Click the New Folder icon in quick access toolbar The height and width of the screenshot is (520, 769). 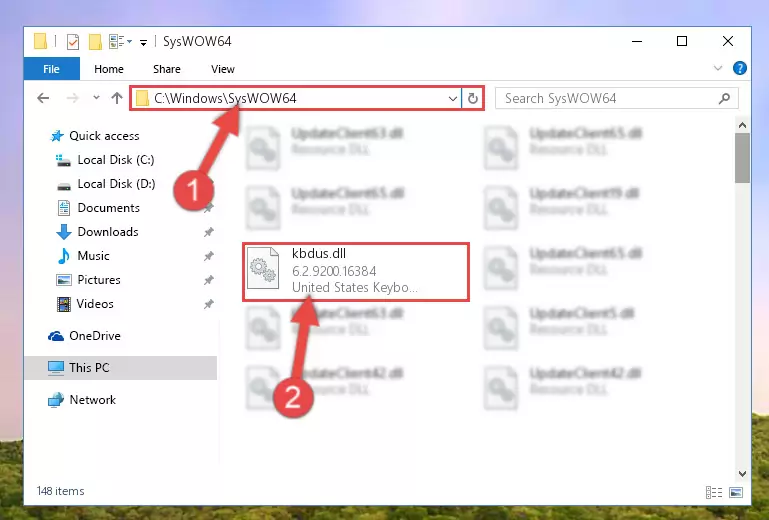[x=95, y=42]
